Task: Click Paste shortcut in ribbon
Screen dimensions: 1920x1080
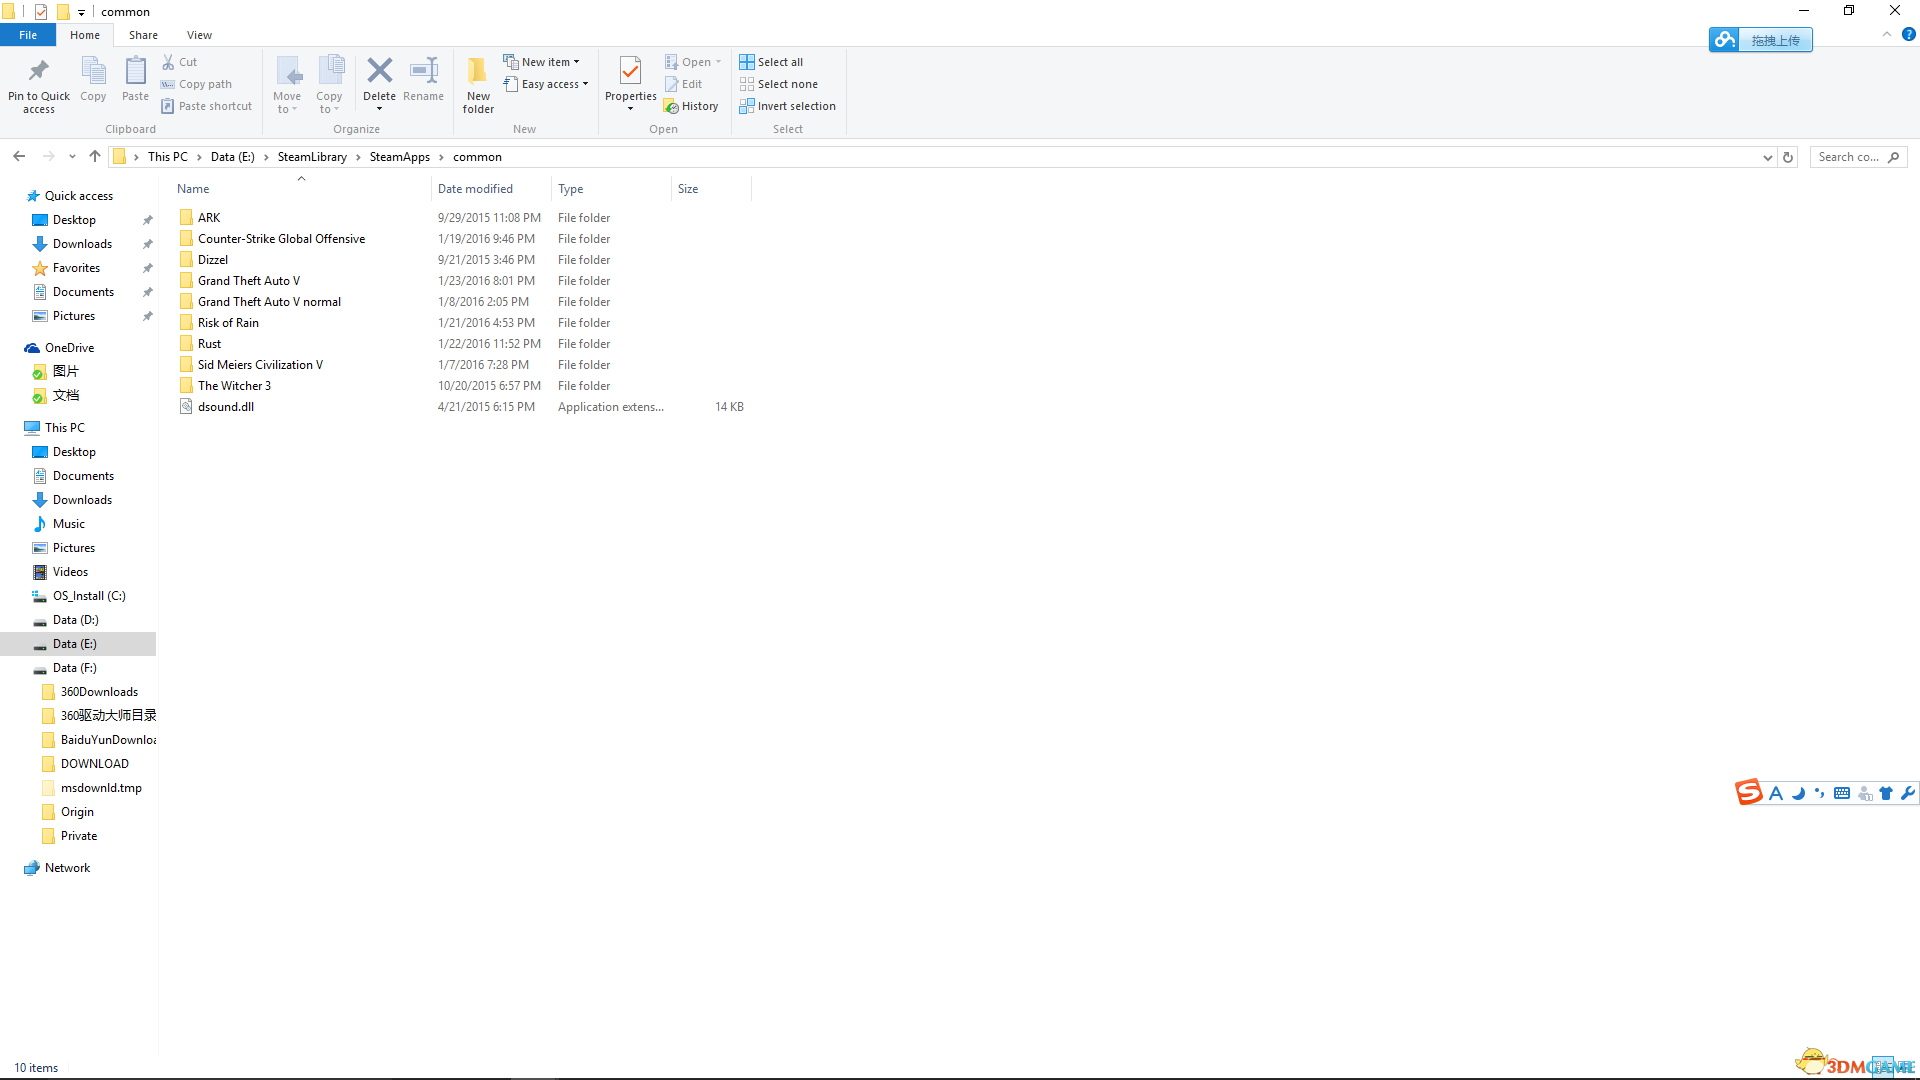Action: [x=207, y=106]
